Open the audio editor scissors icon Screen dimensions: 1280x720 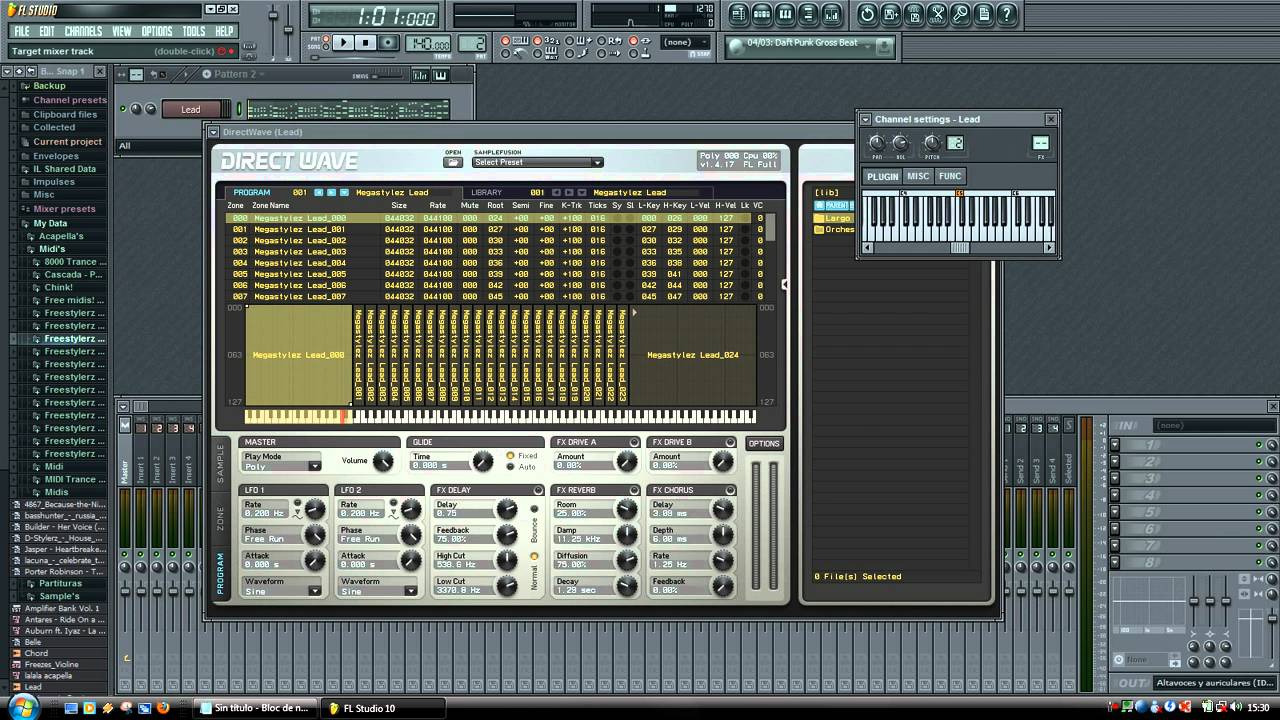pyautogui.click(x=937, y=14)
